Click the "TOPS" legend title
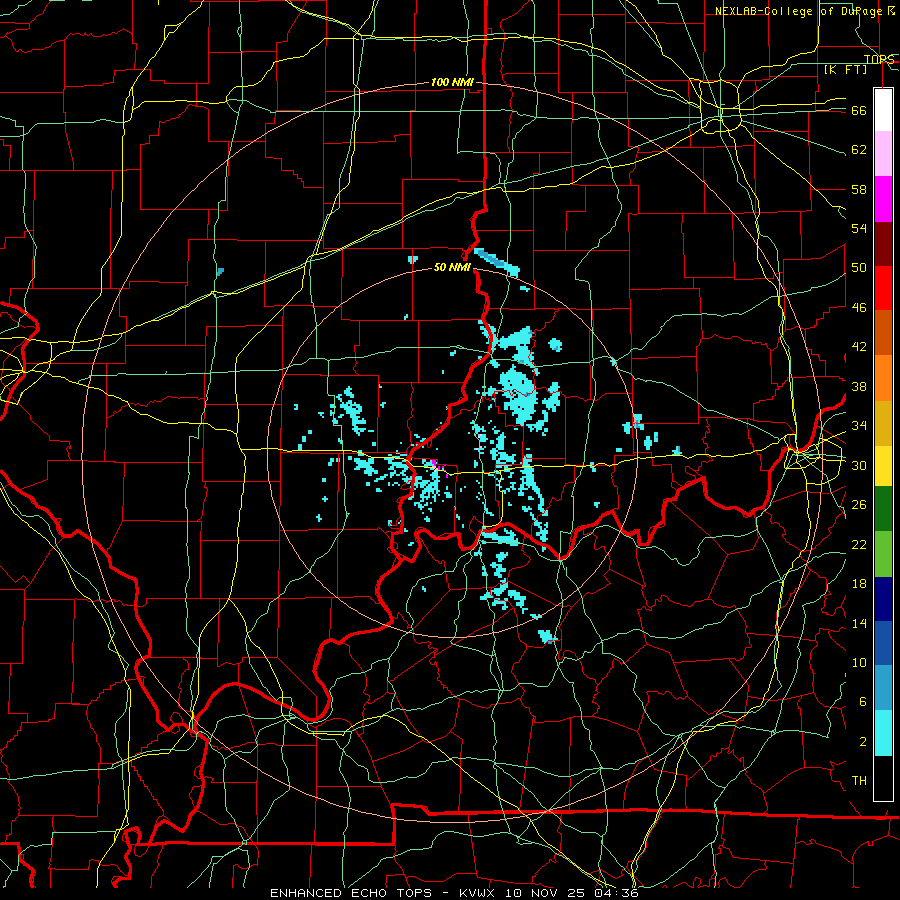This screenshot has height=900, width=900. [879, 59]
